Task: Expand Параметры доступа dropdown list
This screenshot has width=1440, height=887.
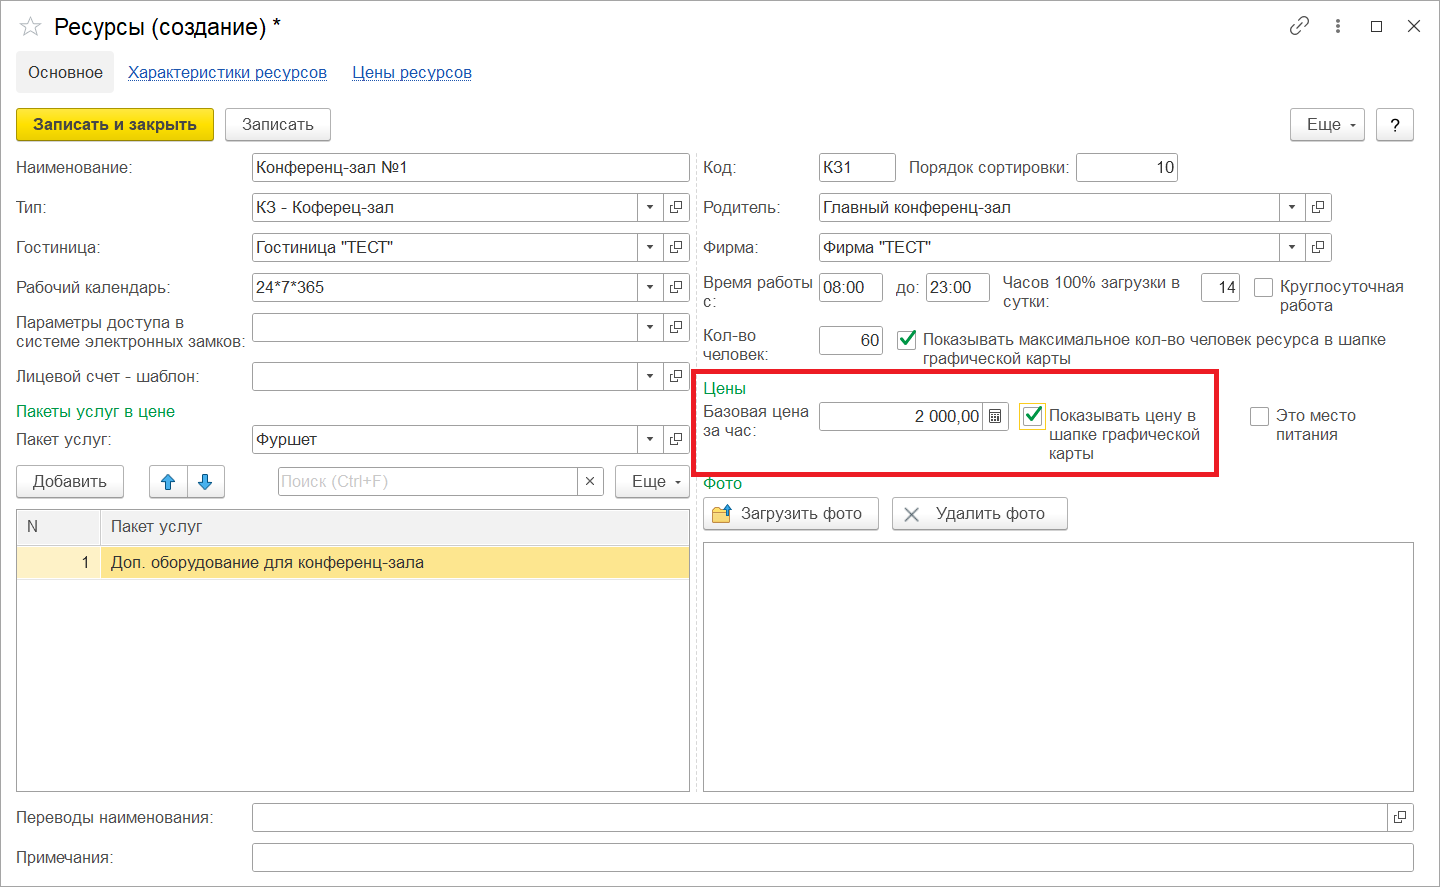Action: (650, 327)
